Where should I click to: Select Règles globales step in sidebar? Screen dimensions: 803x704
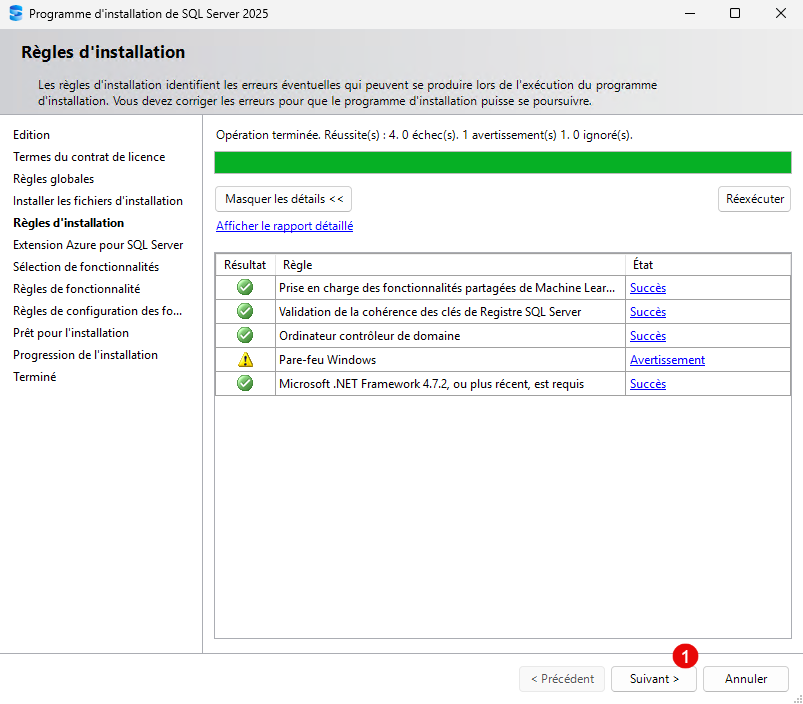point(54,179)
